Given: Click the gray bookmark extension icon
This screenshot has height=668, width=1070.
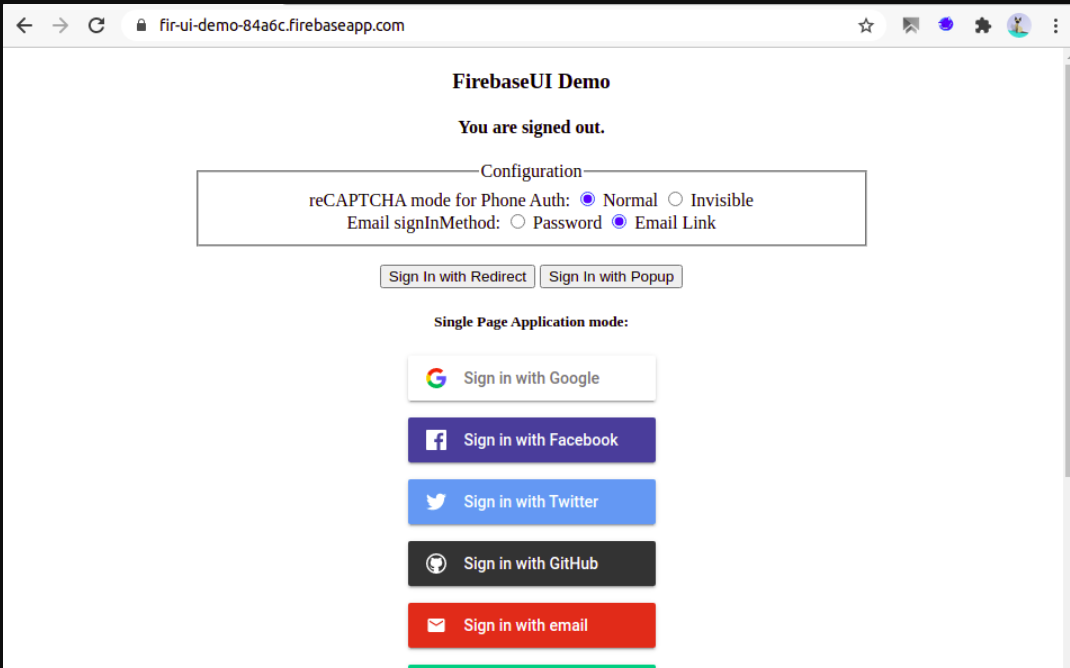Looking at the screenshot, I should [910, 26].
